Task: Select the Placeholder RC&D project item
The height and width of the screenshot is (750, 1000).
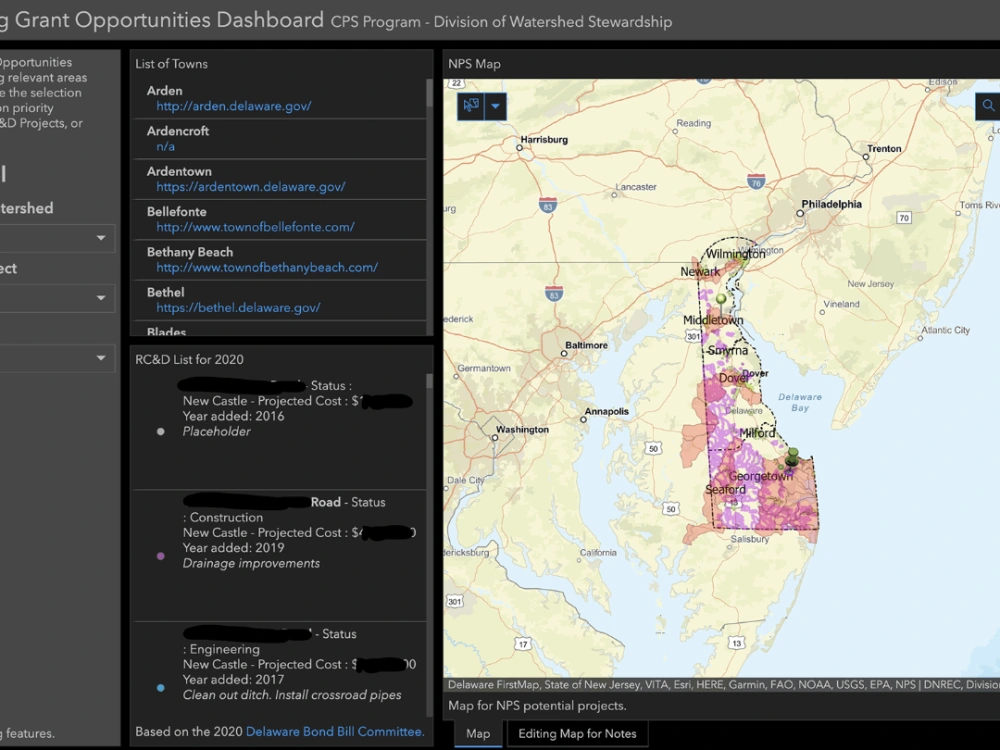Action: (x=279, y=431)
